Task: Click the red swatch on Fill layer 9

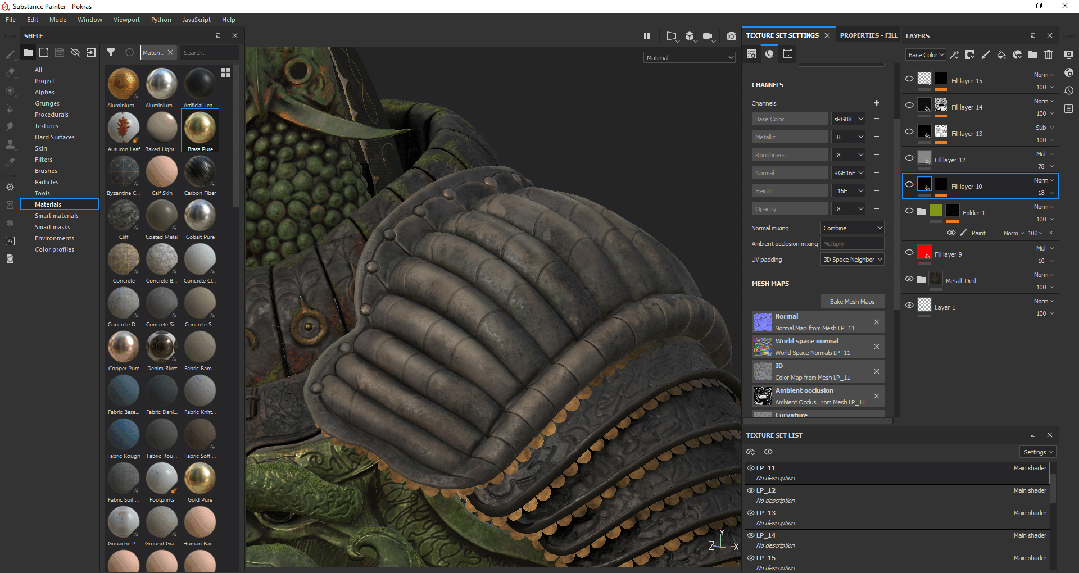Action: point(925,253)
